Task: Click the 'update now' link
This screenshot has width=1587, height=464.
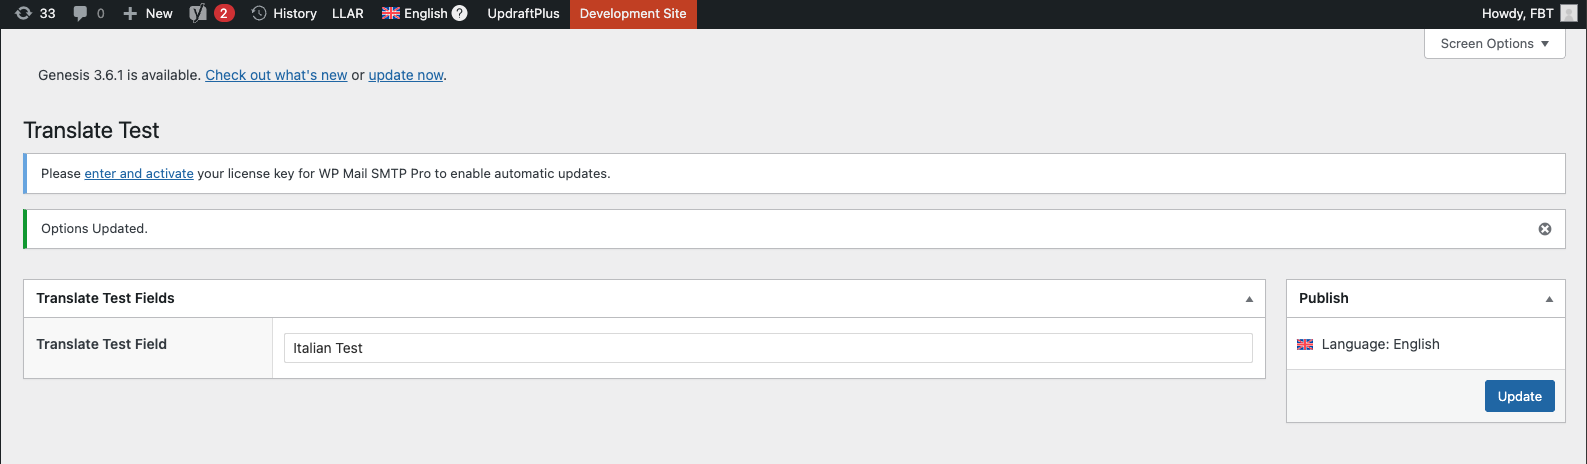Action: pyautogui.click(x=406, y=75)
